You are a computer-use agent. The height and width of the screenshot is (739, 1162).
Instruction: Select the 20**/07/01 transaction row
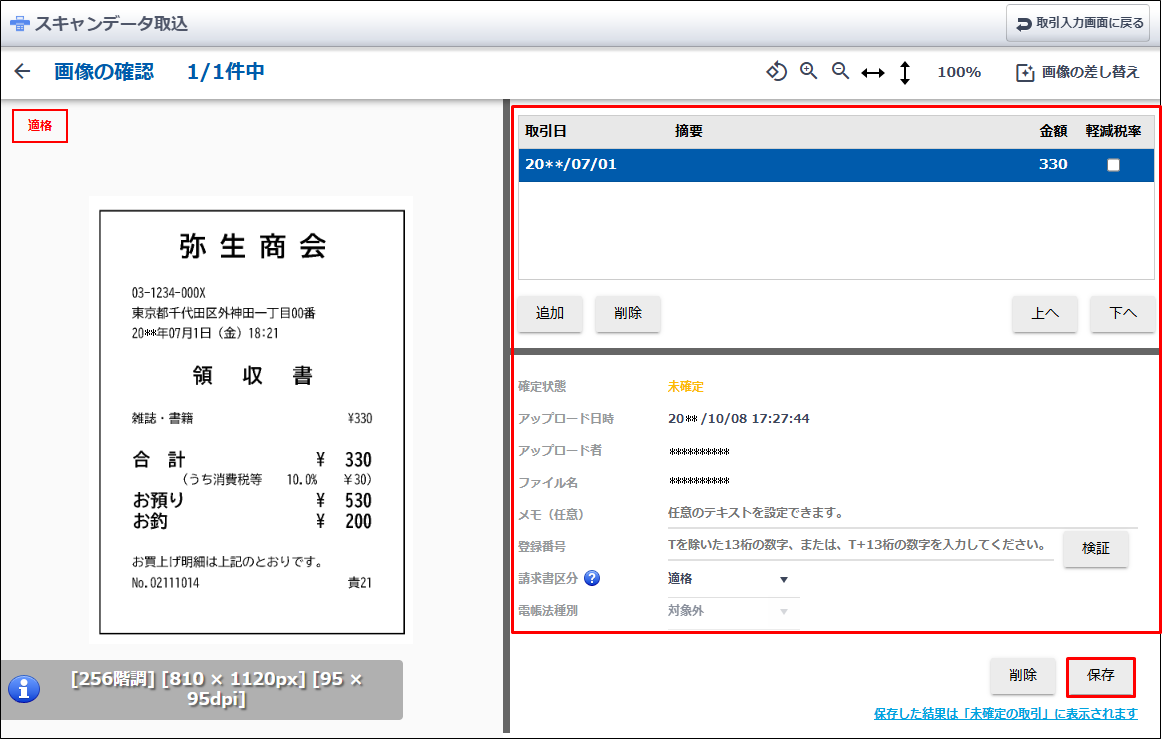pyautogui.click(x=836, y=165)
